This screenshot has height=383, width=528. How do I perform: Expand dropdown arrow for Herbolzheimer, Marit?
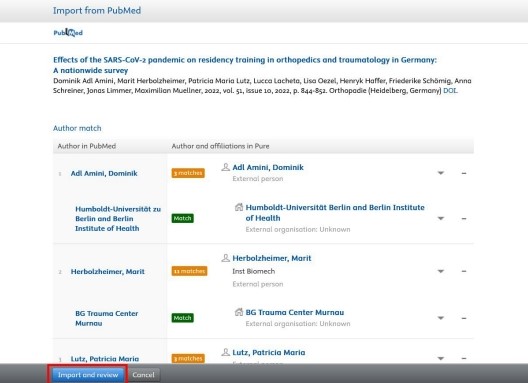pos(440,271)
